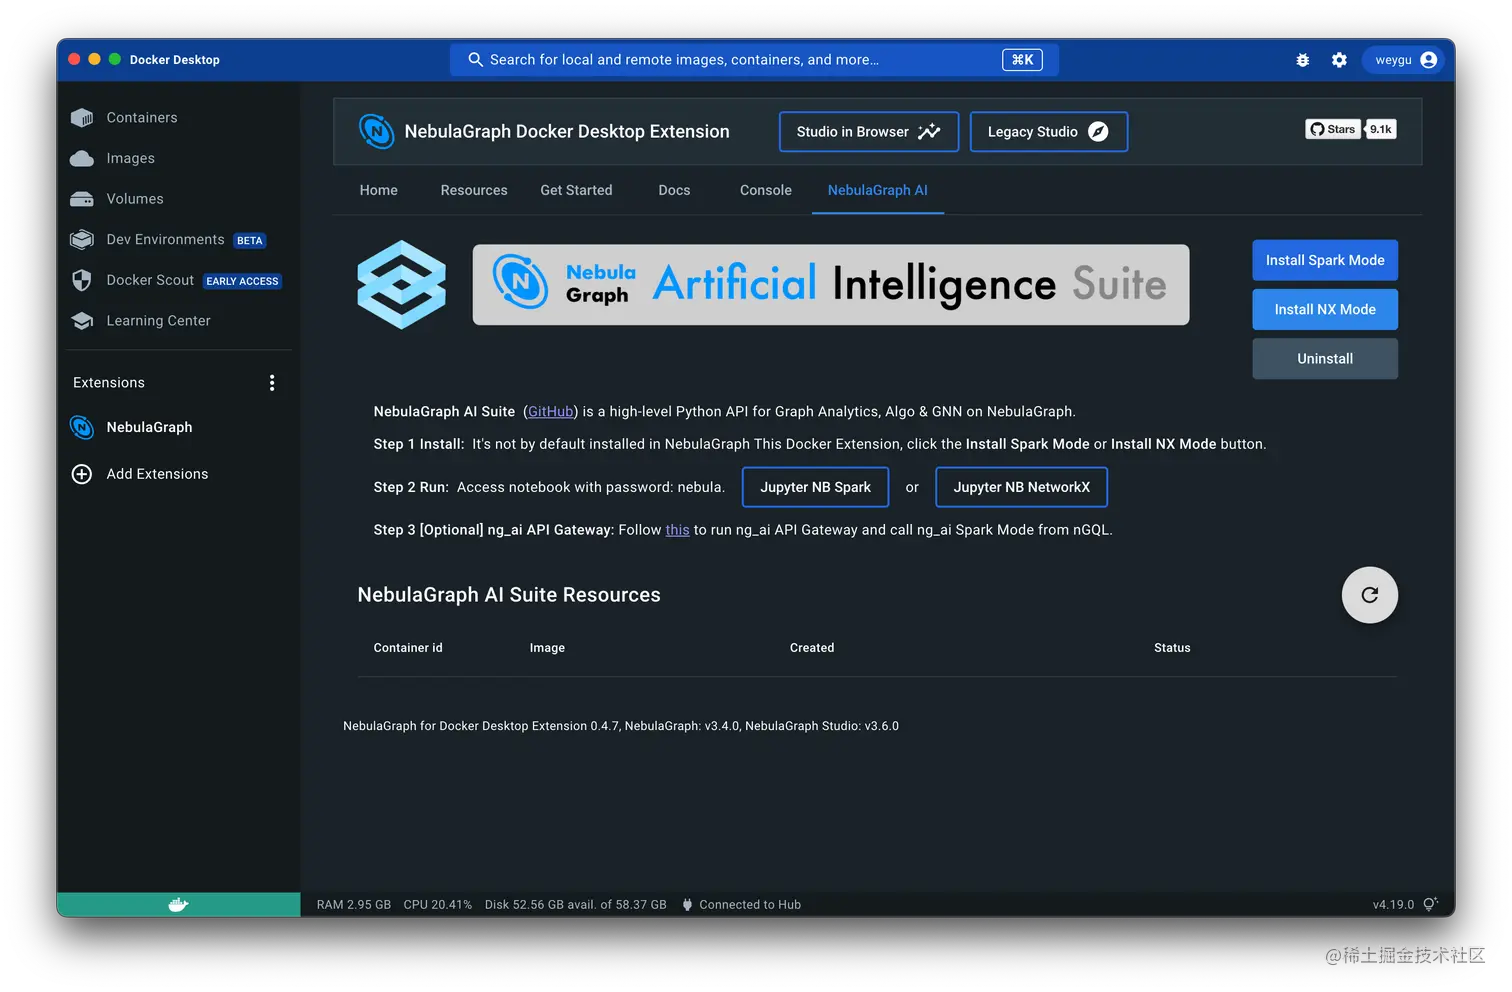Open Jupyter NB Spark notebook

tap(815, 487)
